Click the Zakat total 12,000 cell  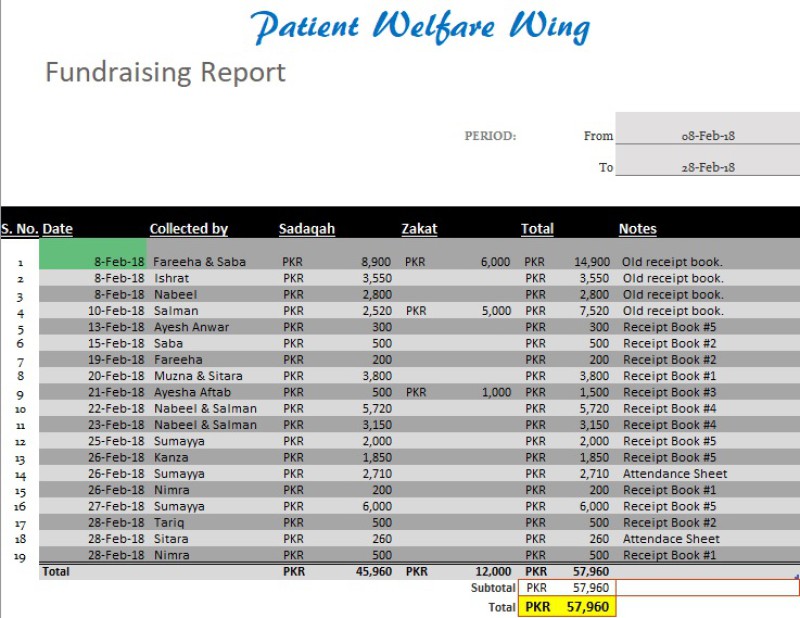click(493, 572)
